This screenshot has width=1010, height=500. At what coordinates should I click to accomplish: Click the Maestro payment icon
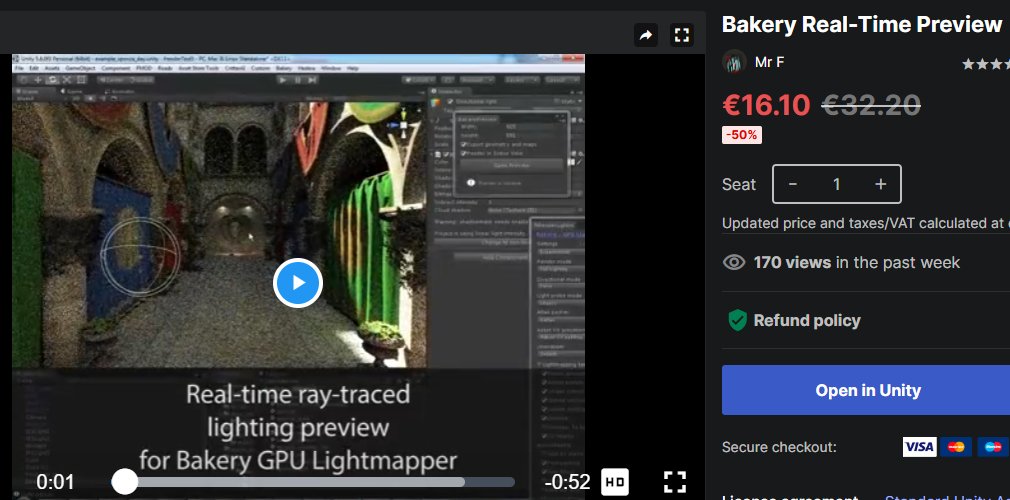point(993,447)
